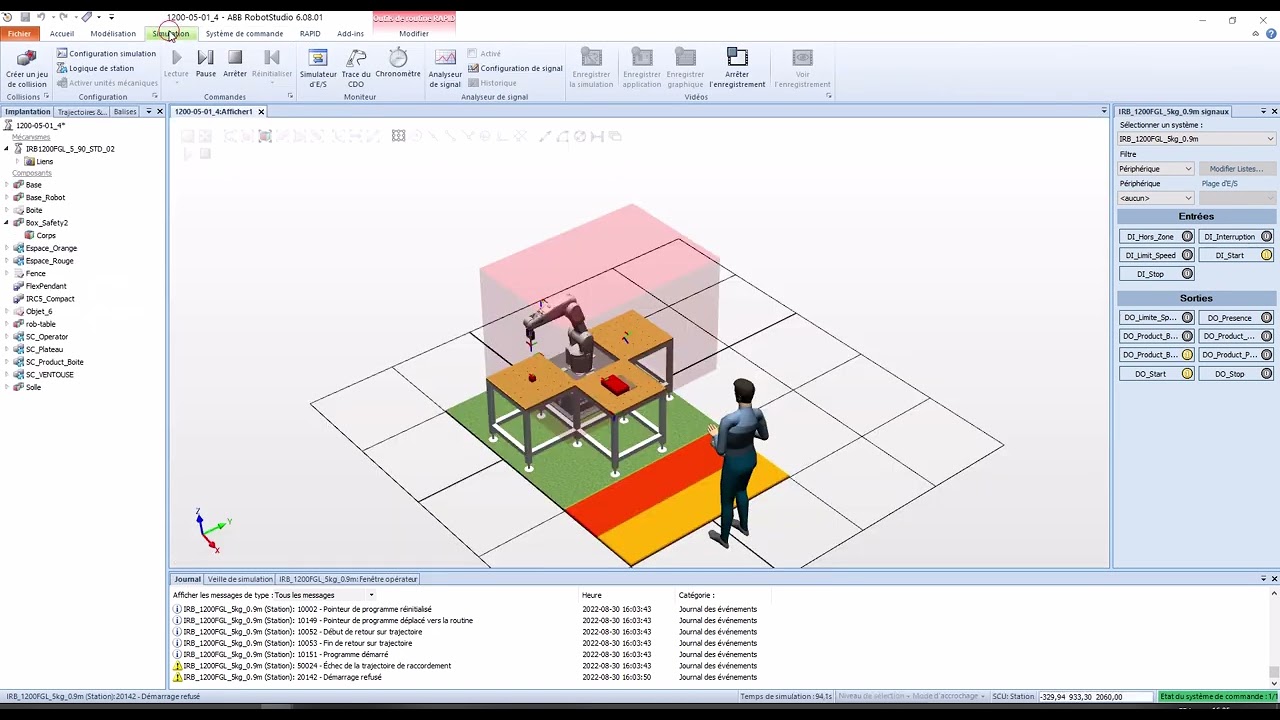Viewport: 1280px width, 720px height.
Task: Toggle DI_Limit_Speed input signal
Action: 1156,255
